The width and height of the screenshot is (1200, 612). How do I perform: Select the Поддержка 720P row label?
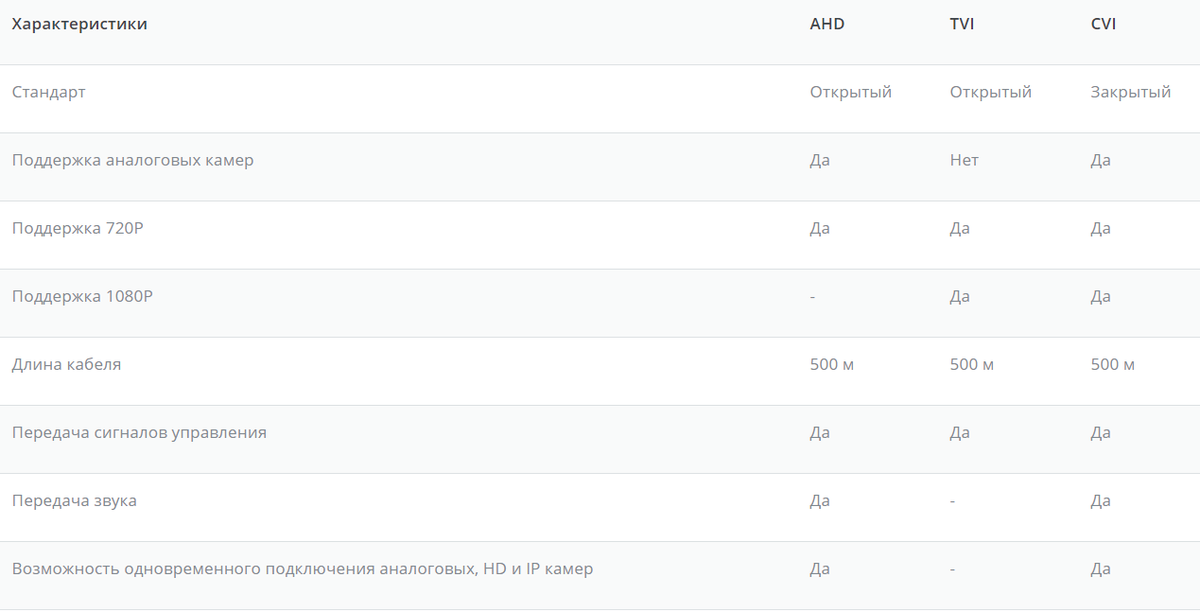pos(78,228)
